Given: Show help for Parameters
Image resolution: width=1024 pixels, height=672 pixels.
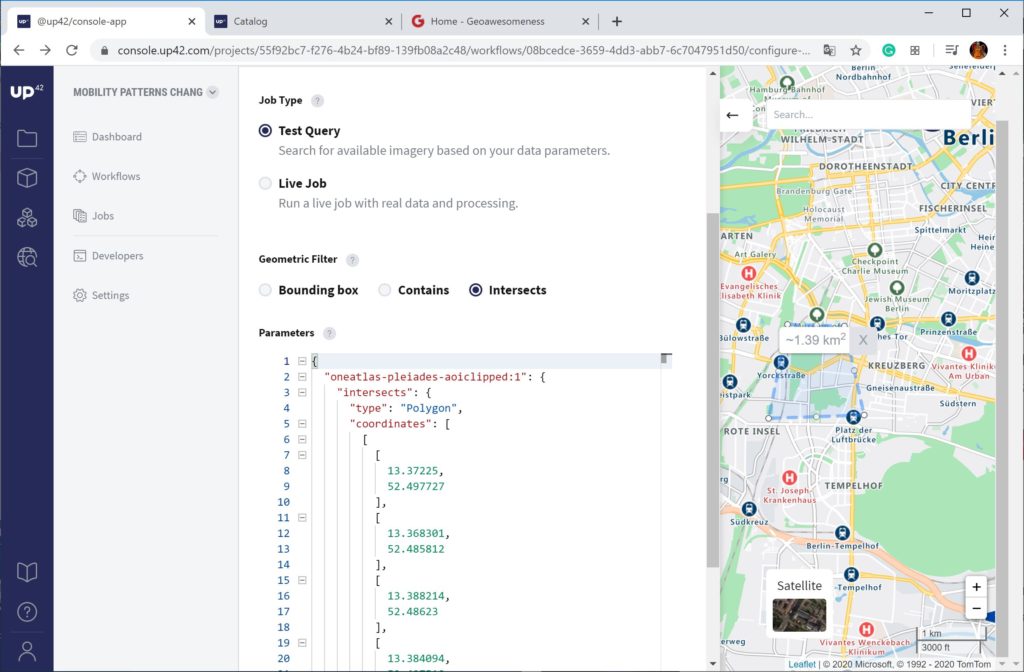Looking at the screenshot, I should click(x=330, y=334).
